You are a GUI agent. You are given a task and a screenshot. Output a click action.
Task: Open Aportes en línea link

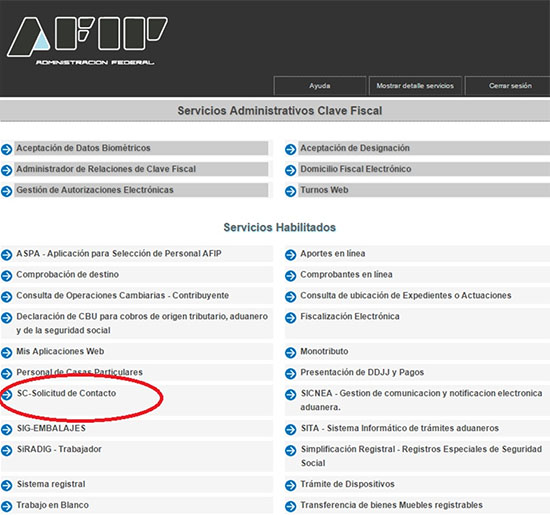click(333, 253)
